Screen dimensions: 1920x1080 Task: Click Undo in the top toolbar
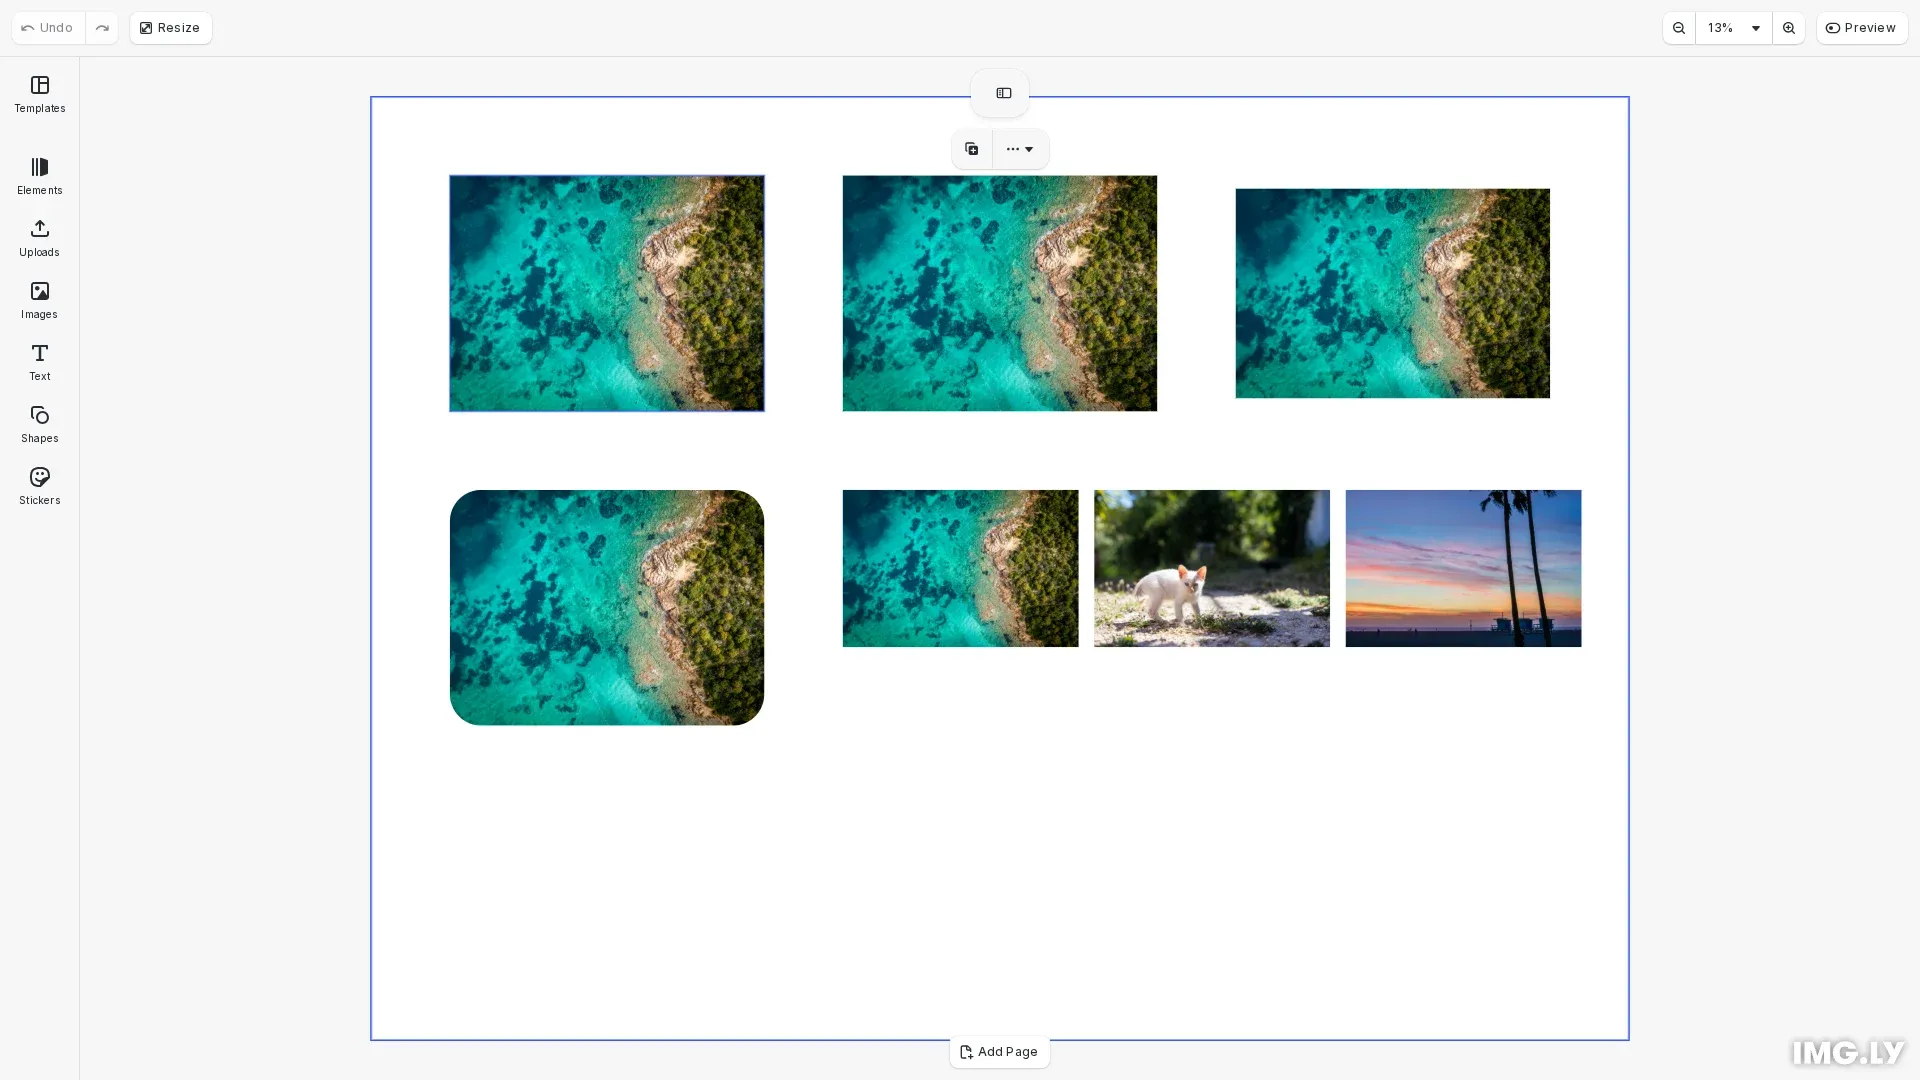(45, 27)
